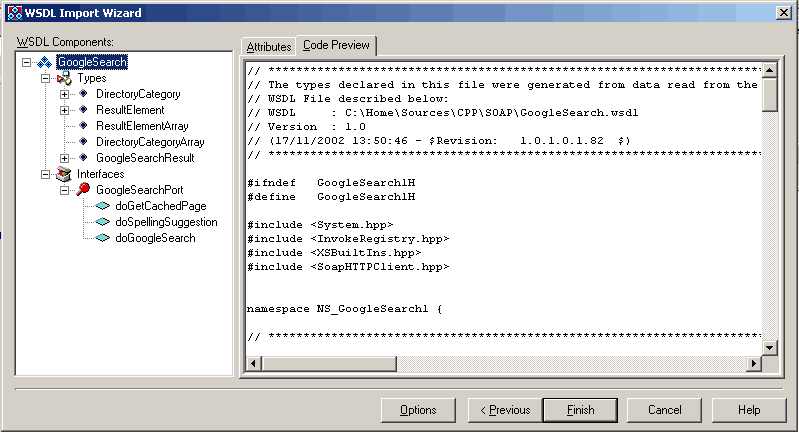Select the Code Preview tab

pyautogui.click(x=336, y=45)
